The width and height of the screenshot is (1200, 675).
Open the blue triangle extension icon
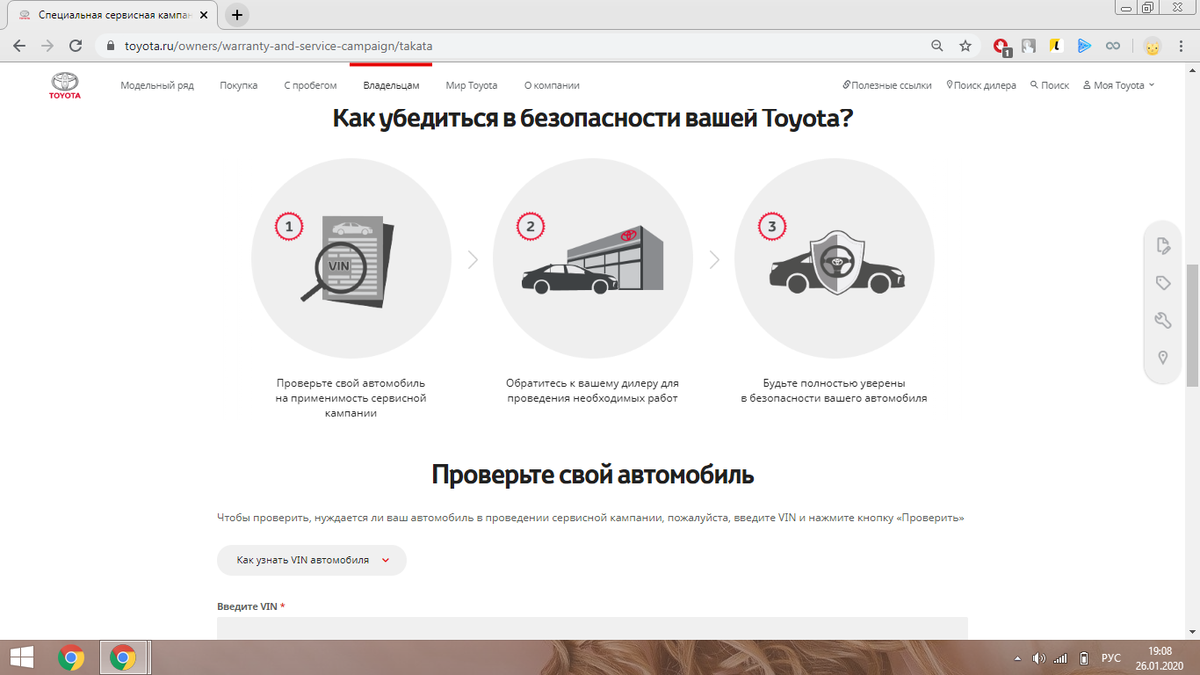[1084, 46]
